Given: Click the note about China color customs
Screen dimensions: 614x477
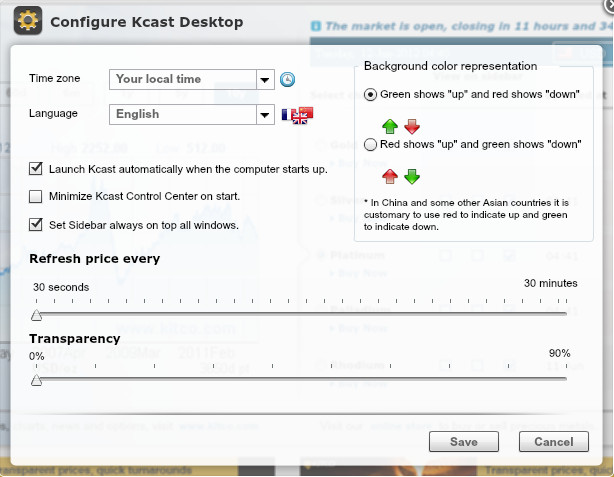Looking at the screenshot, I should coord(466,215).
